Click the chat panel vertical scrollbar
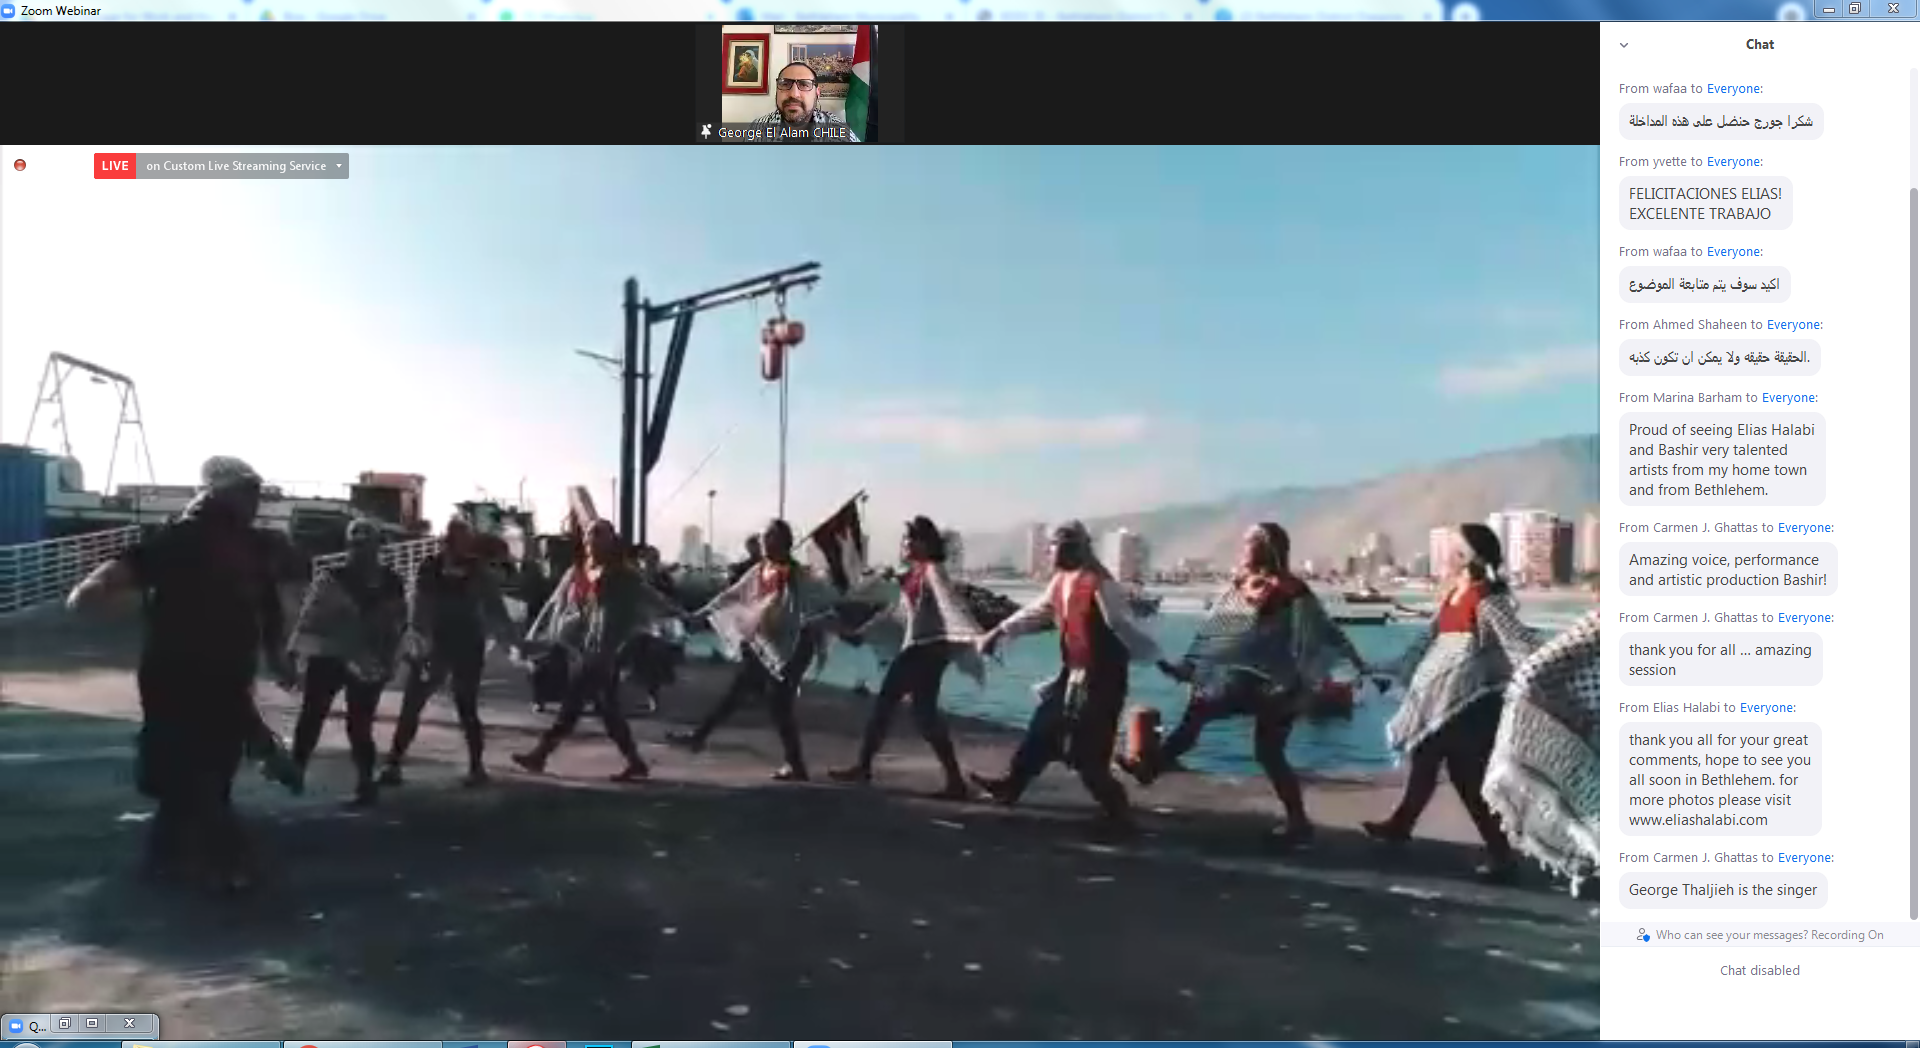The image size is (1920, 1048). [x=1913, y=550]
